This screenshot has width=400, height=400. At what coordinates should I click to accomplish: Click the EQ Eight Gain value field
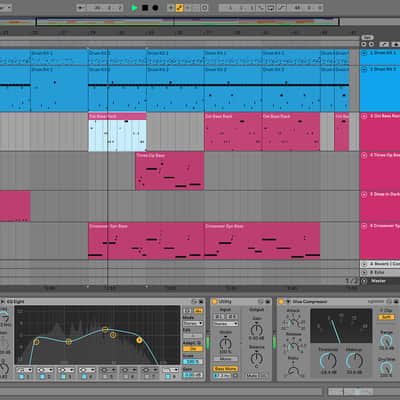[192, 375]
